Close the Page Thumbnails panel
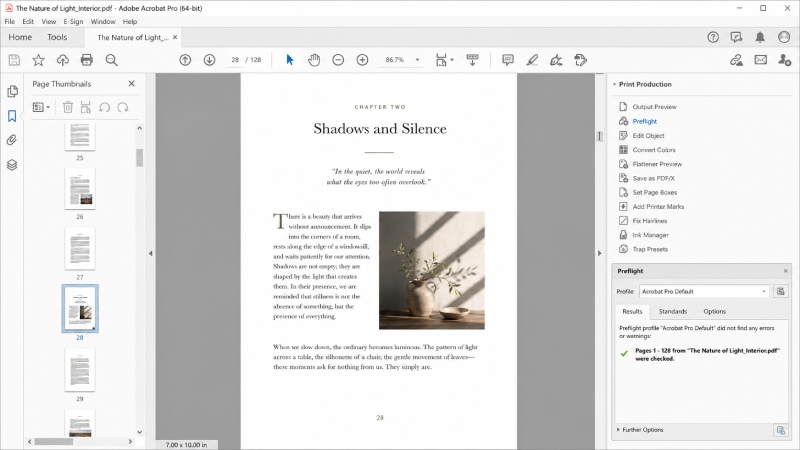Image resolution: width=800 pixels, height=450 pixels. (132, 84)
